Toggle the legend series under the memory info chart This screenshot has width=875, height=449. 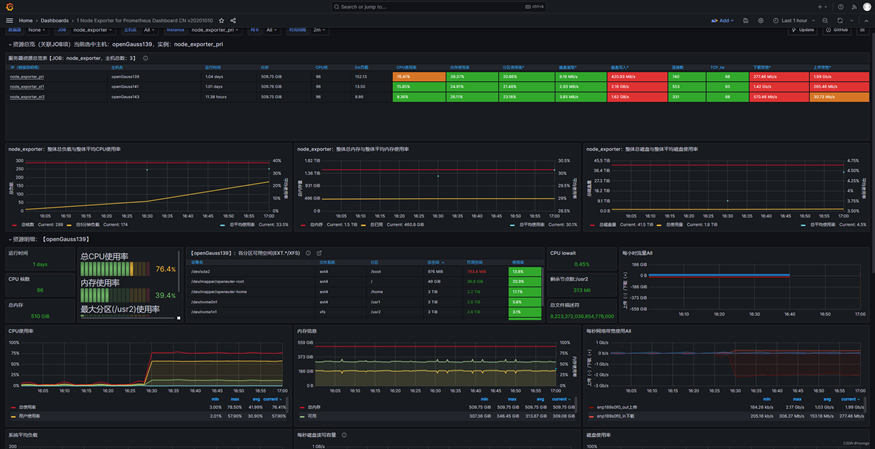[316, 406]
